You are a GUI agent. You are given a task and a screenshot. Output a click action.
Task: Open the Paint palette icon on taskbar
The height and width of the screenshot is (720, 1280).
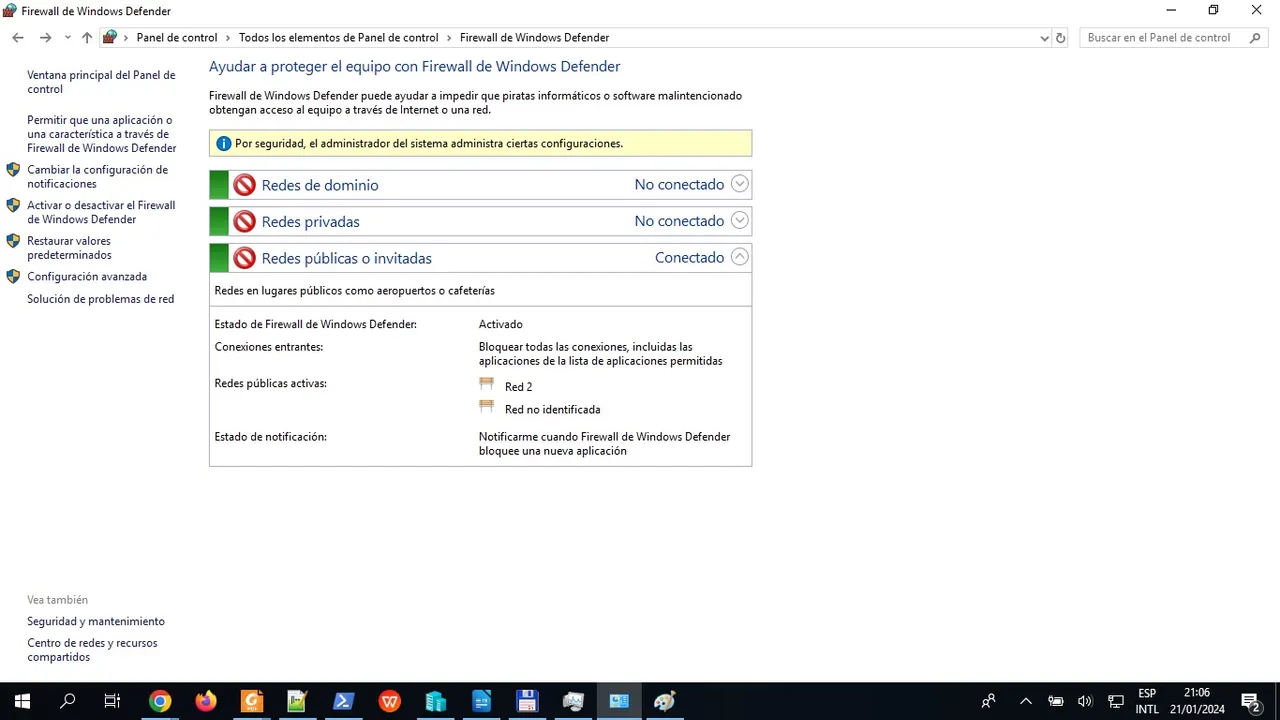point(665,701)
